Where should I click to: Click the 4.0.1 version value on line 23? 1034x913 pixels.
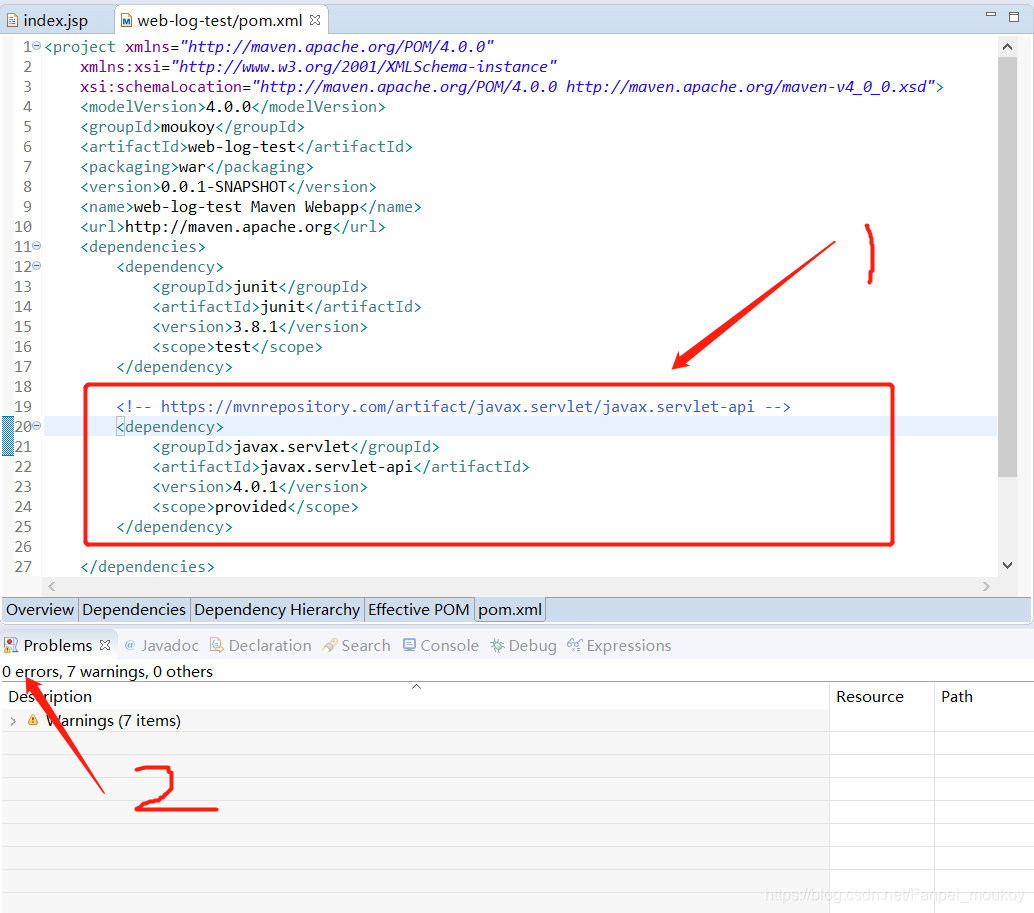click(x=255, y=486)
